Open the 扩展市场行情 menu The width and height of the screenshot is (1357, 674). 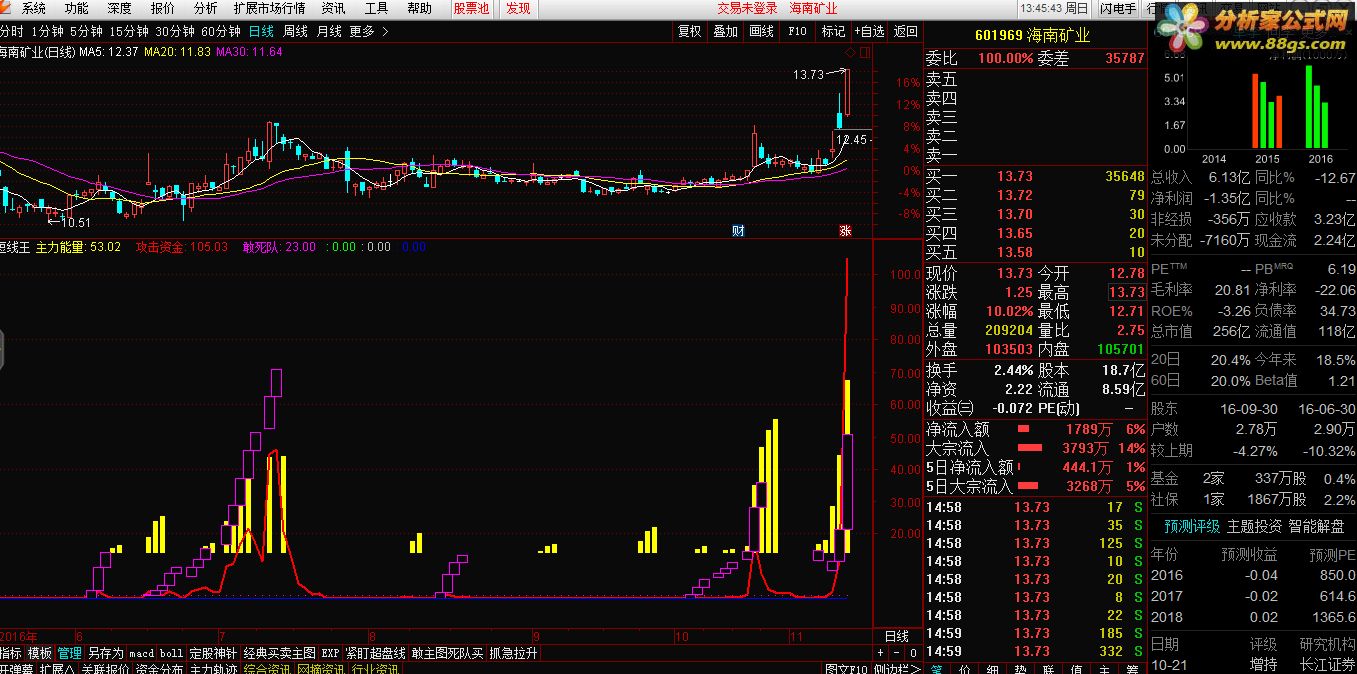(x=269, y=8)
